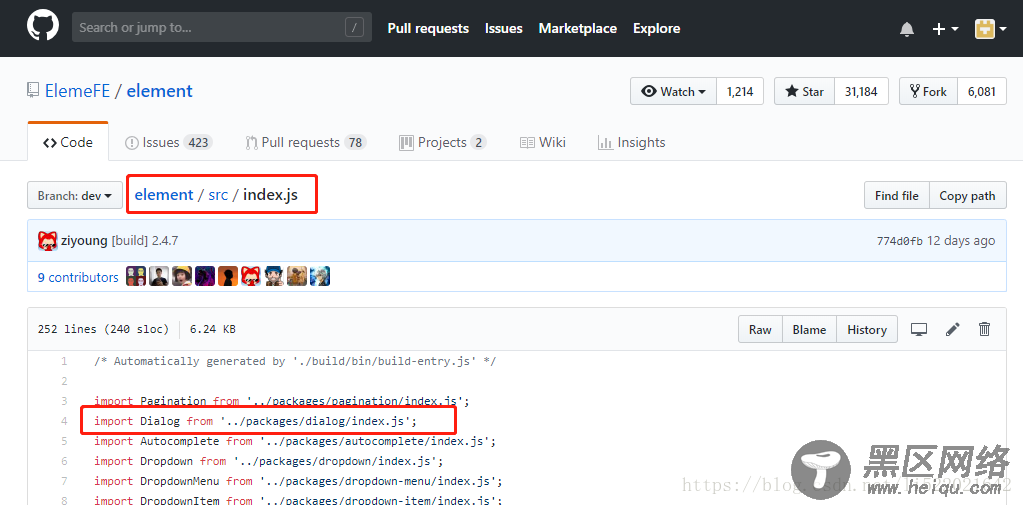Switch to the Projects tab
This screenshot has height=505, width=1023.
pos(442,142)
